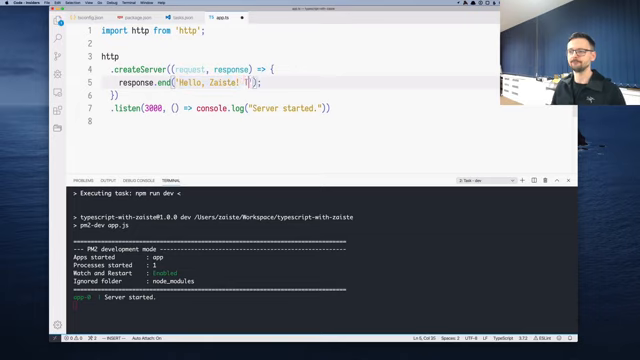Screen dimensions: 640x360
Task: Click the errors and warnings count indicator
Action: click(73, 338)
